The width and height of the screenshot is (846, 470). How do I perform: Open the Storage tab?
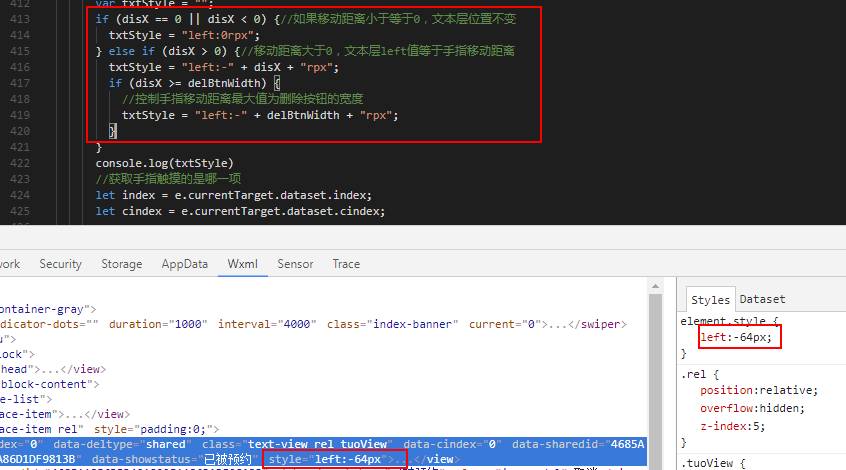point(122,264)
